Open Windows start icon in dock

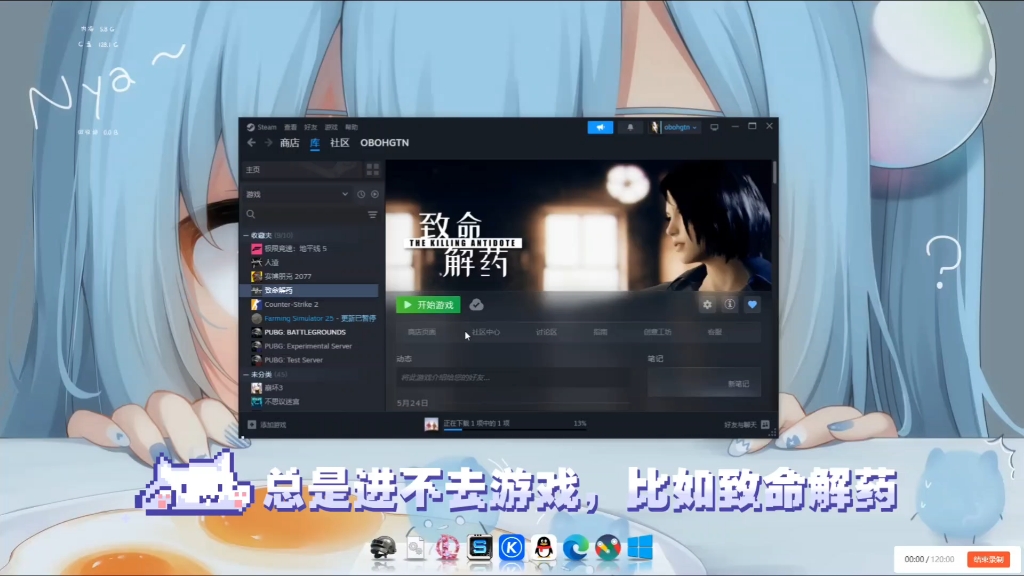coord(640,548)
